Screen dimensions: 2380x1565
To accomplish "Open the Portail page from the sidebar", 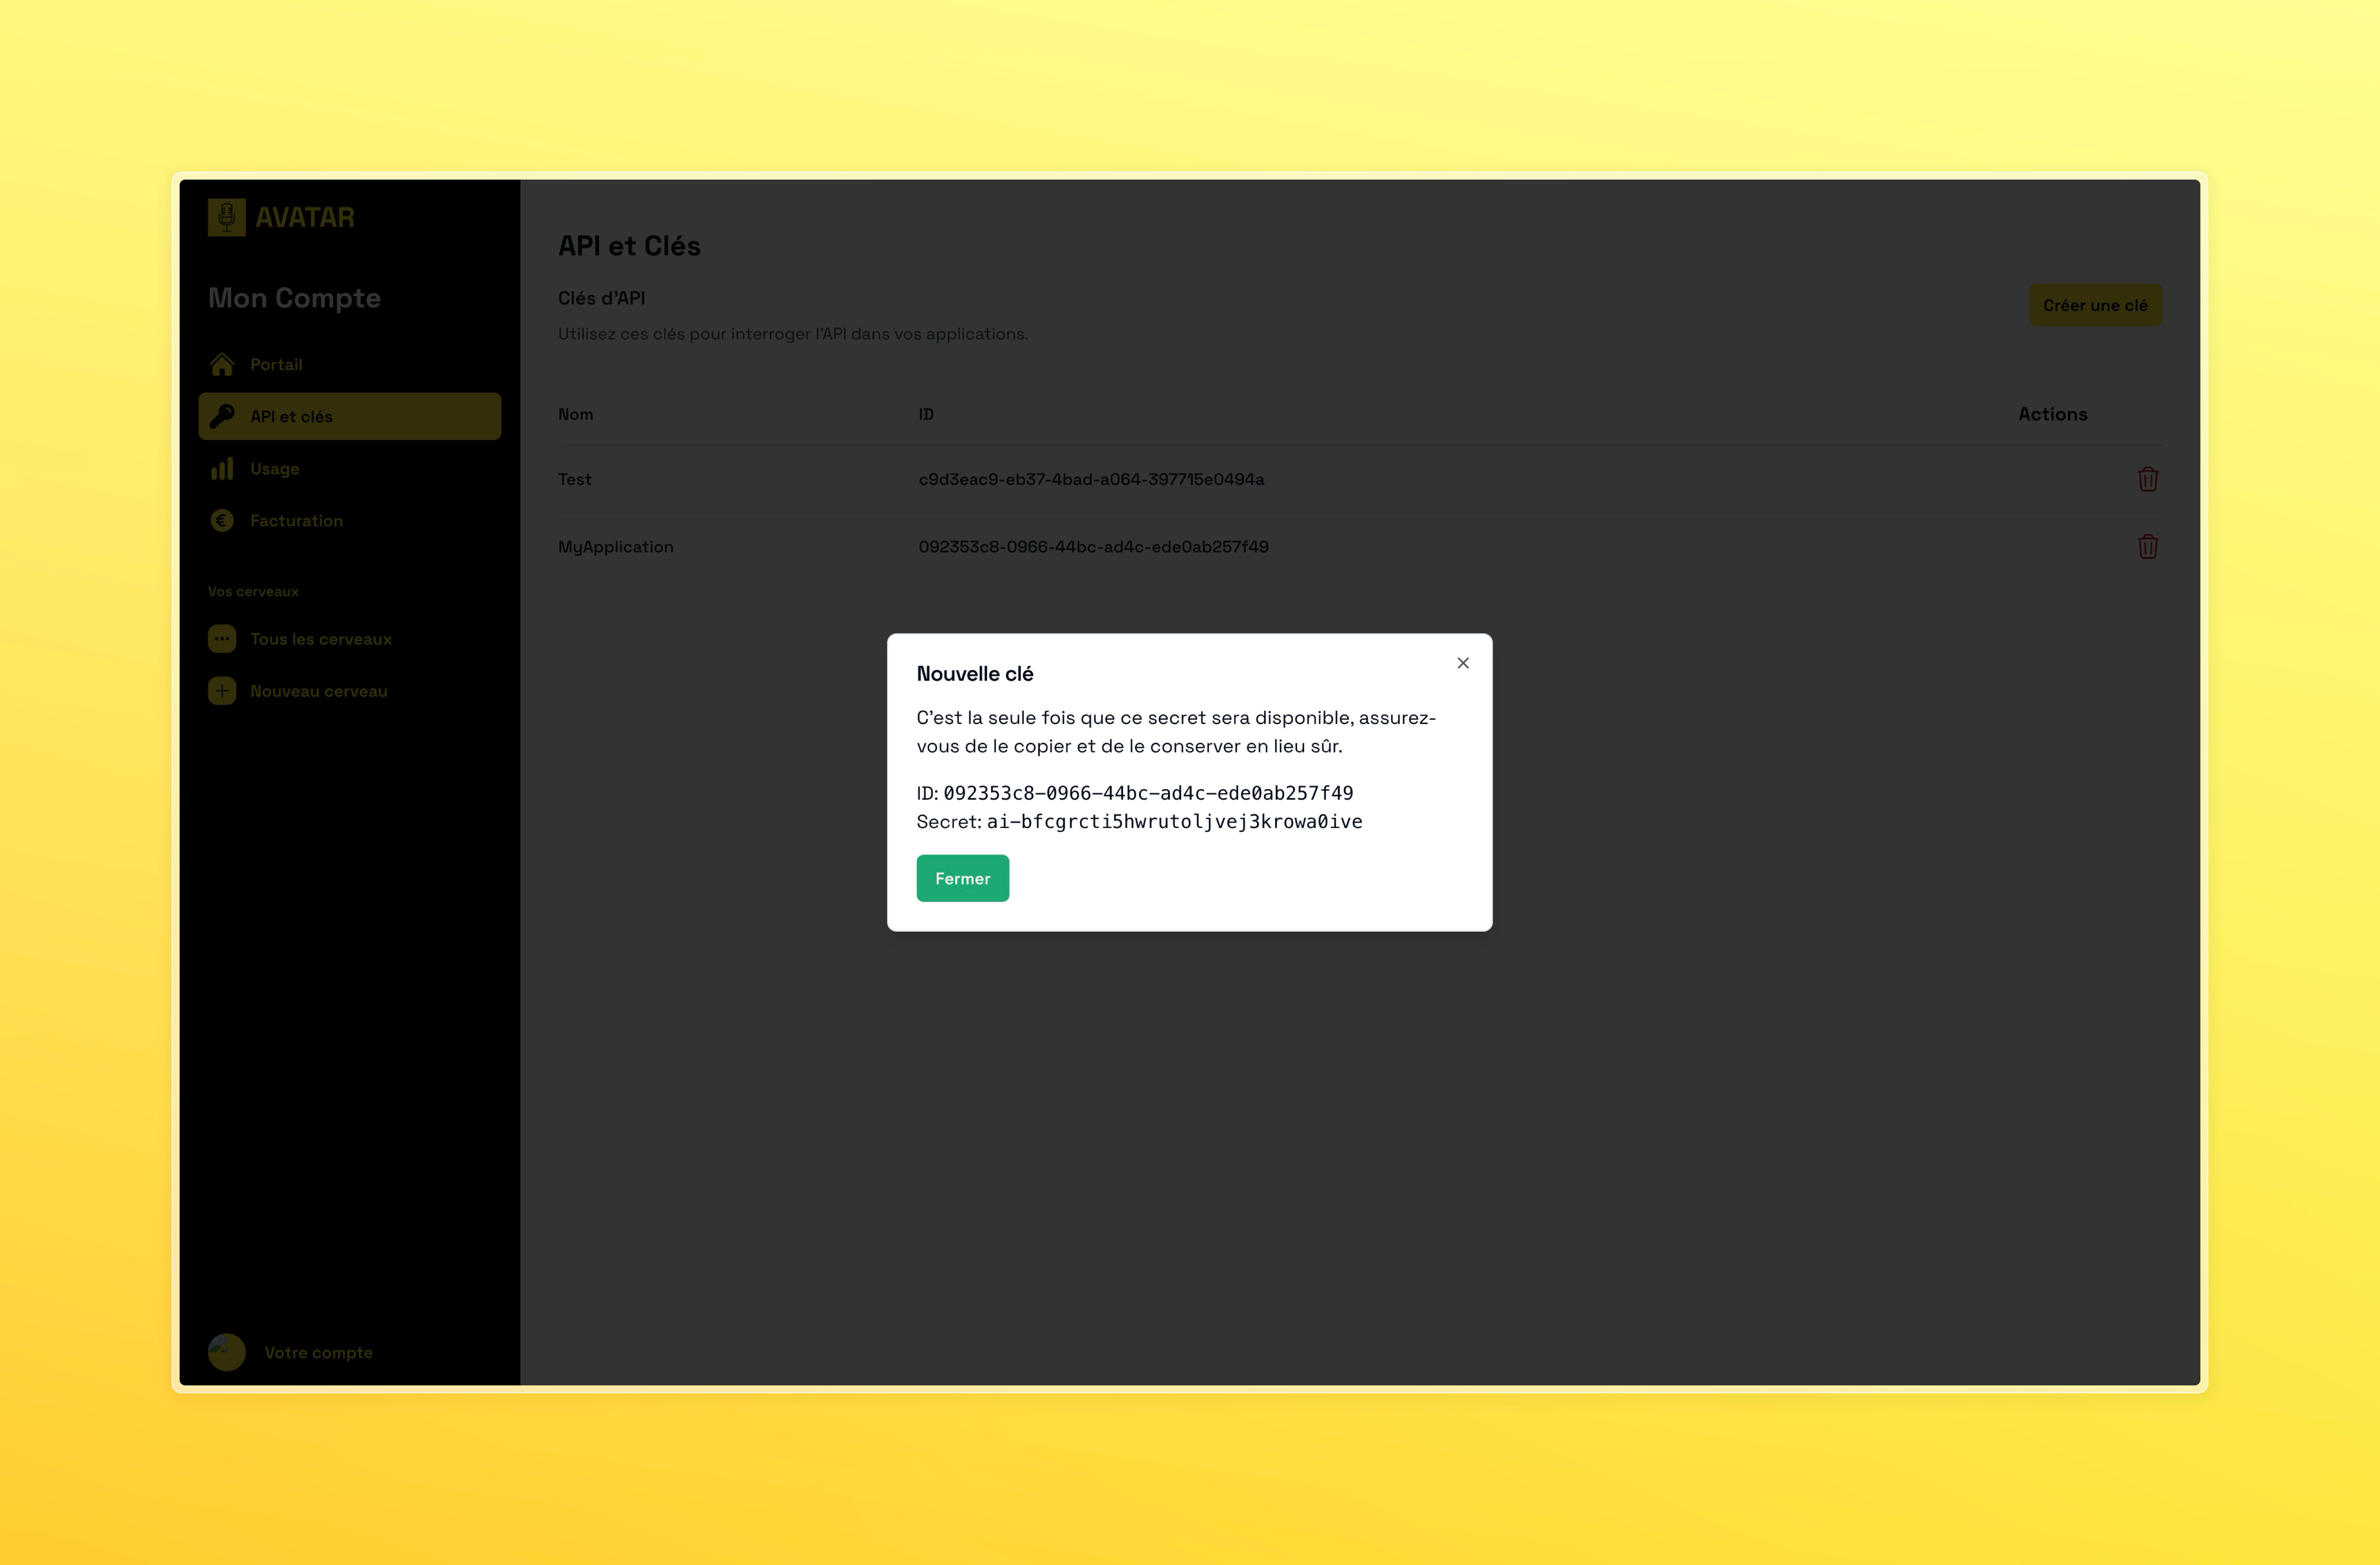I will point(276,364).
